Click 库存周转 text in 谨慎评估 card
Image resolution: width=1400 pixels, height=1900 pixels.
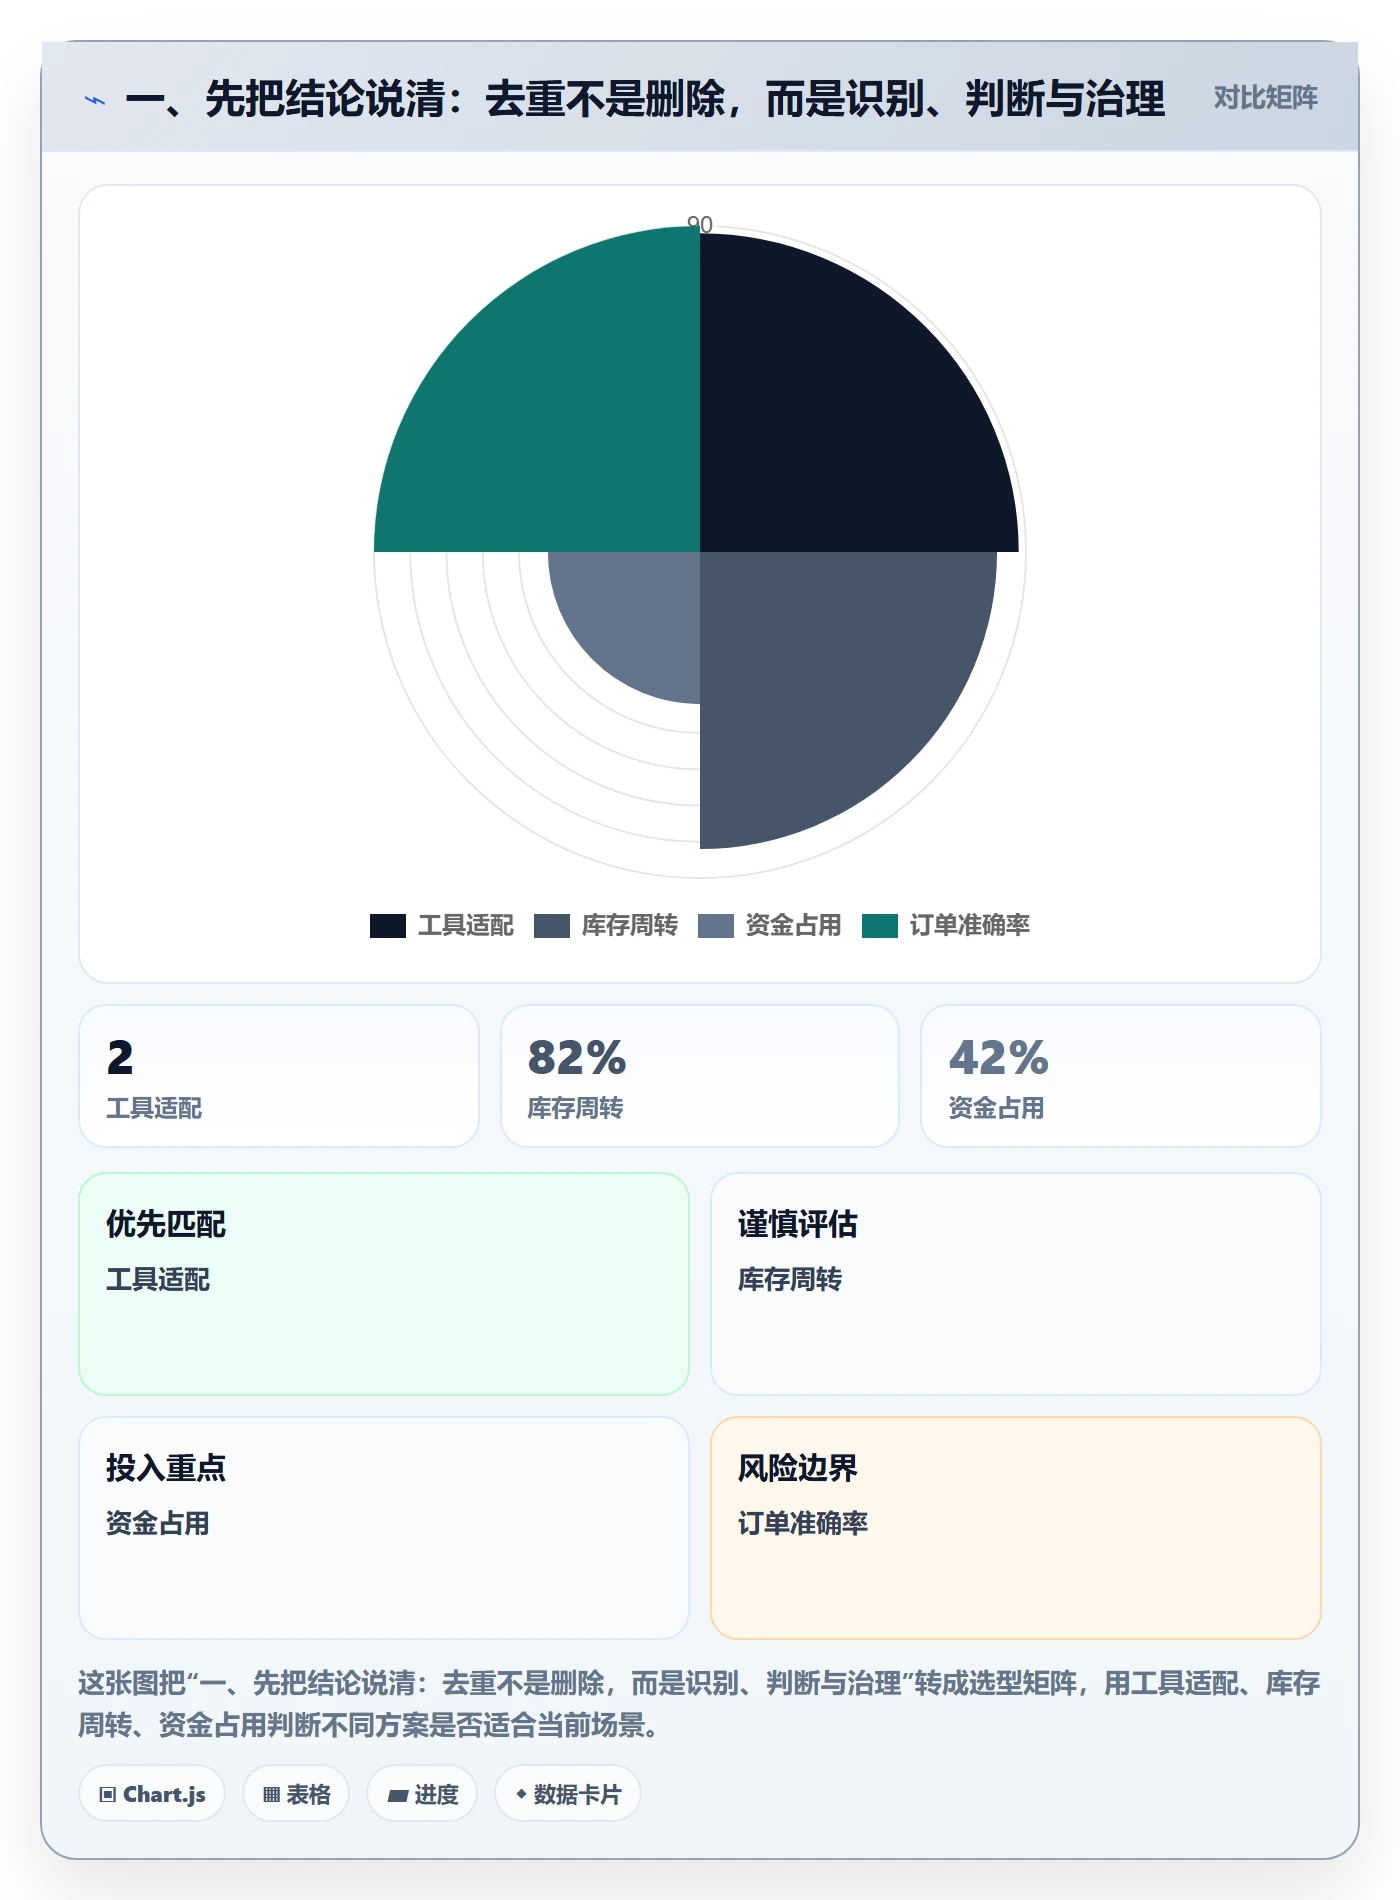tap(790, 1279)
